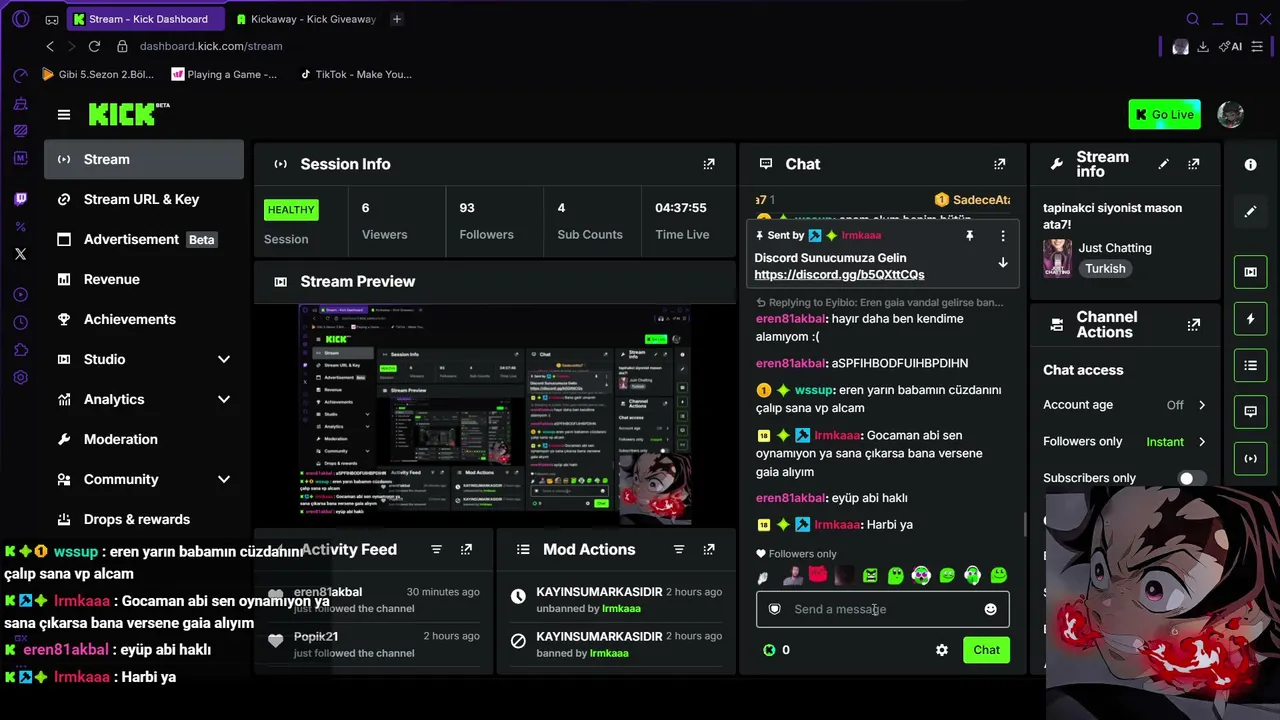1280x720 pixels.
Task: Edit Stream info with the pencil icon
Action: (x=1163, y=164)
